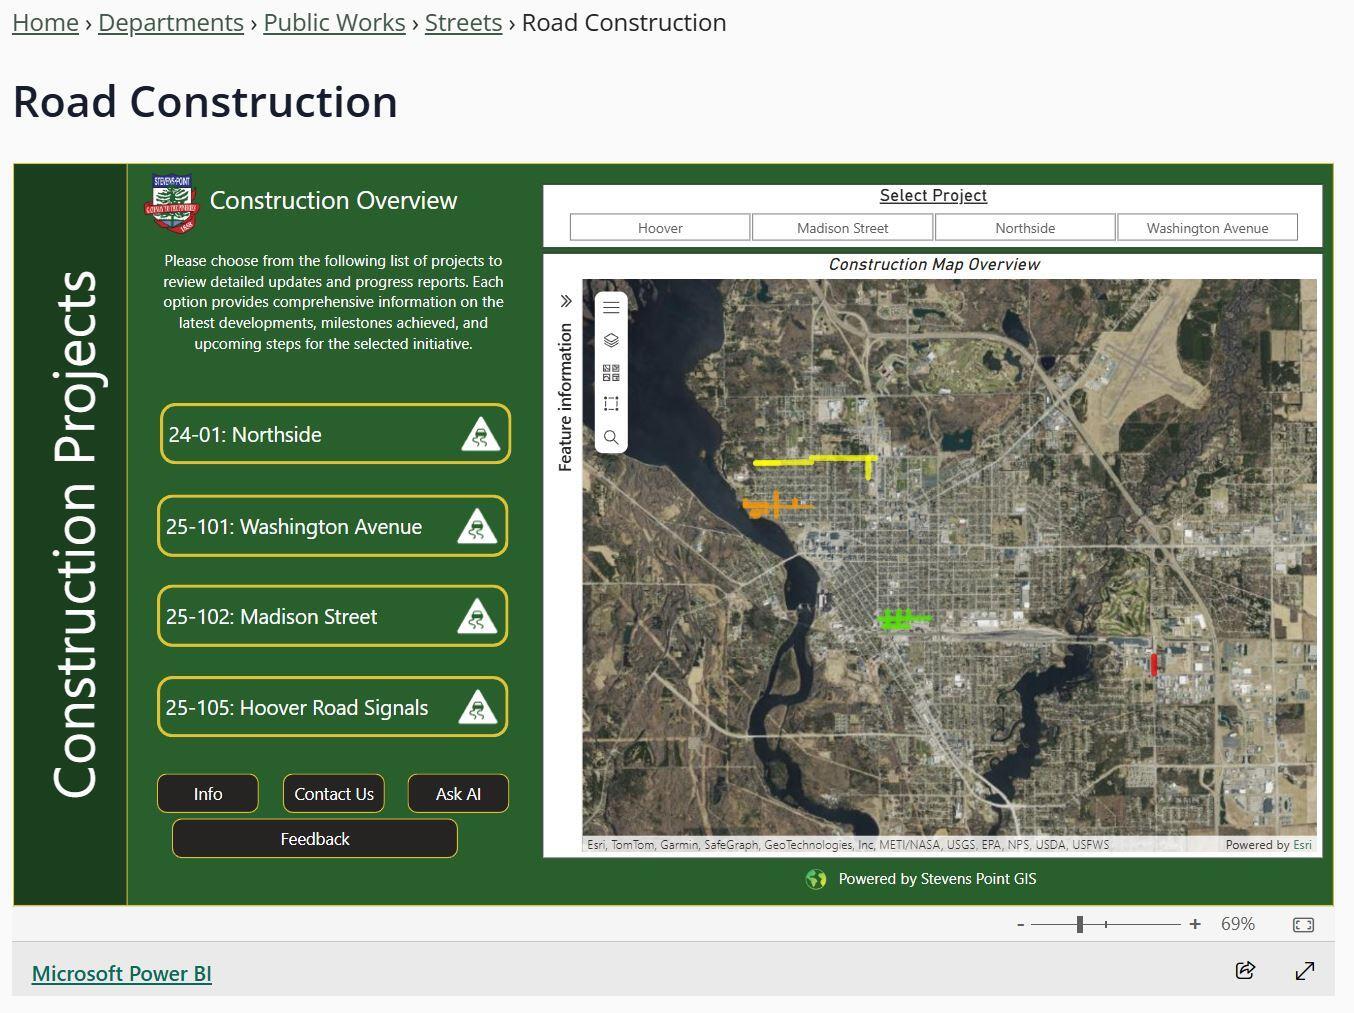Open the basemap gallery on the map
Image resolution: width=1354 pixels, height=1013 pixels.
pos(610,372)
